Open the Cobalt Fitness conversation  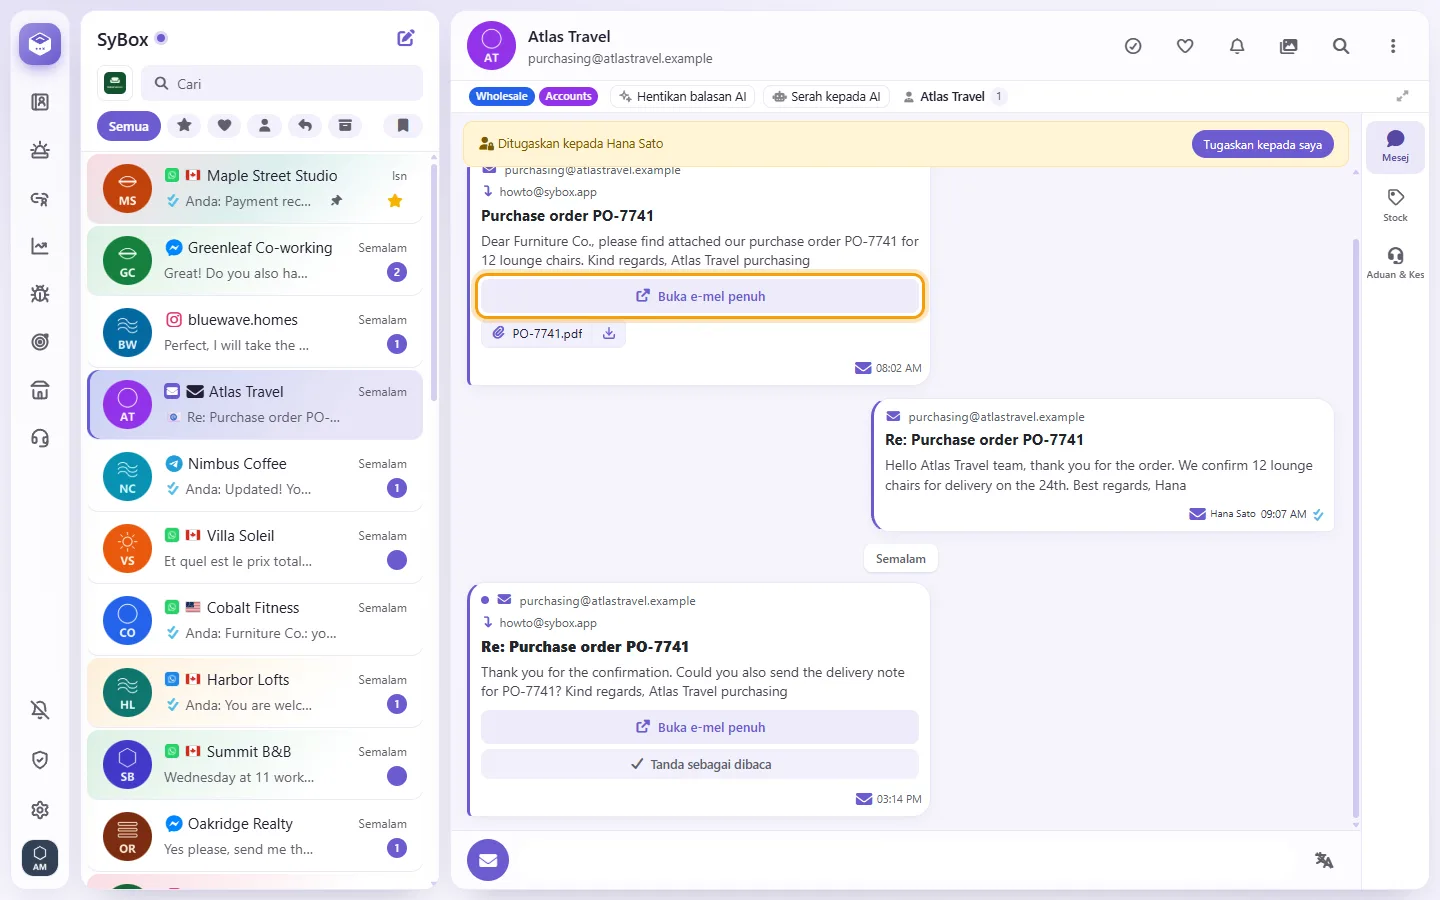tap(255, 620)
